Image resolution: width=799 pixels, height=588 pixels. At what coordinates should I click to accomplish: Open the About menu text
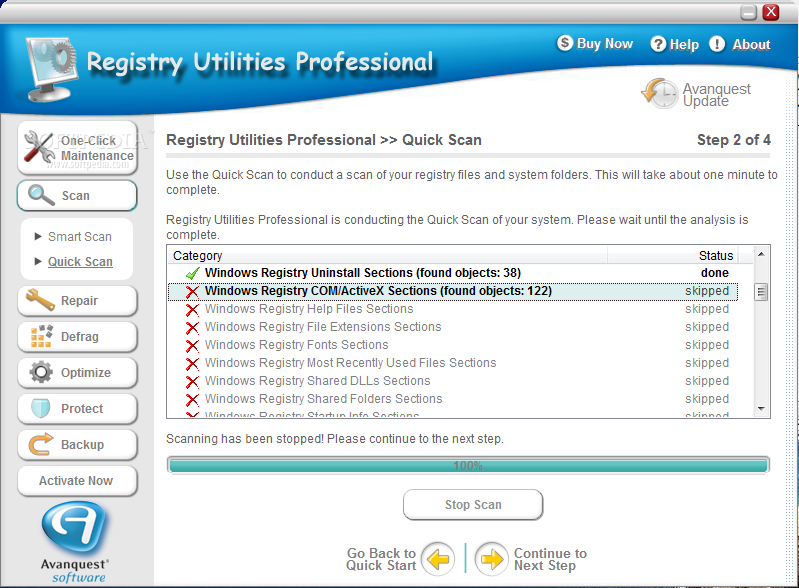coord(751,44)
